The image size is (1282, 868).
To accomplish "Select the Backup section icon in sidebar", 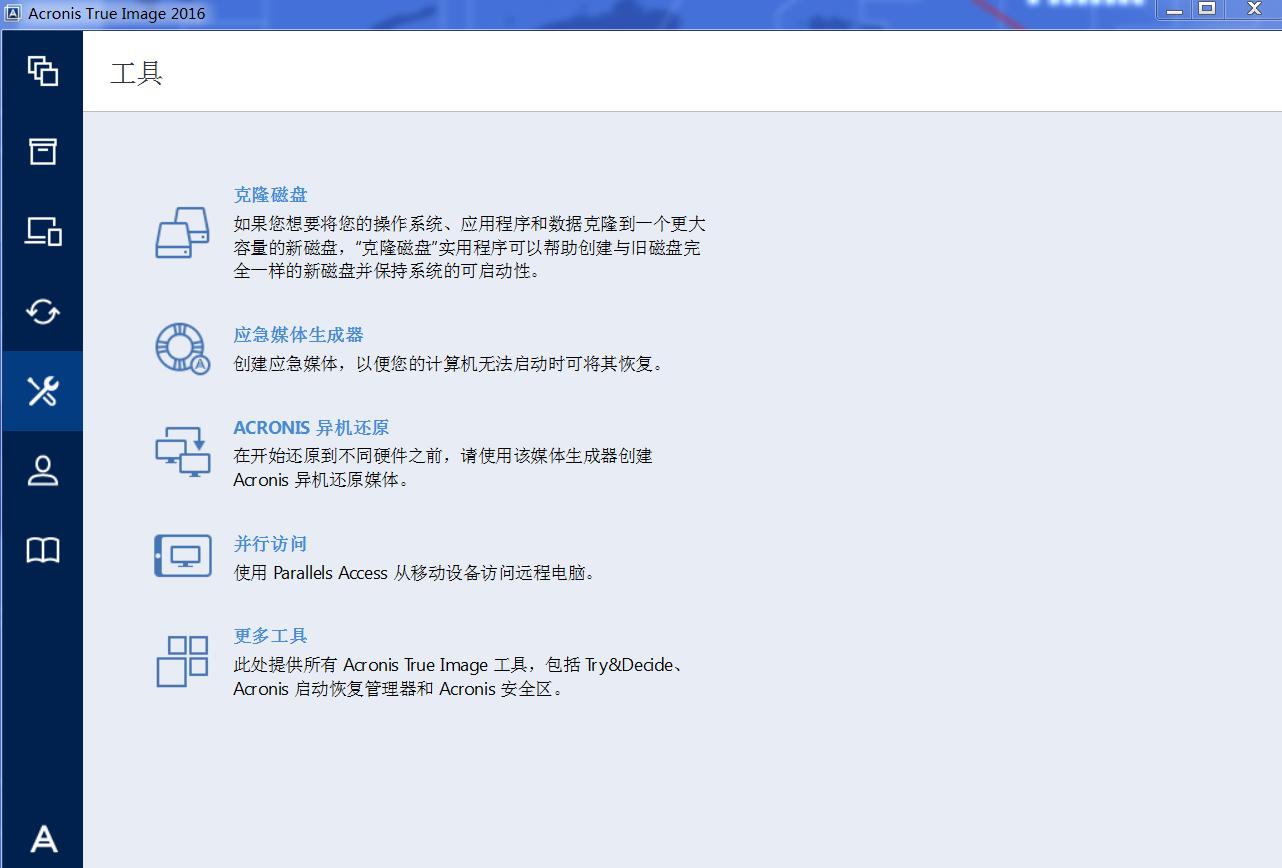I will [x=42, y=72].
